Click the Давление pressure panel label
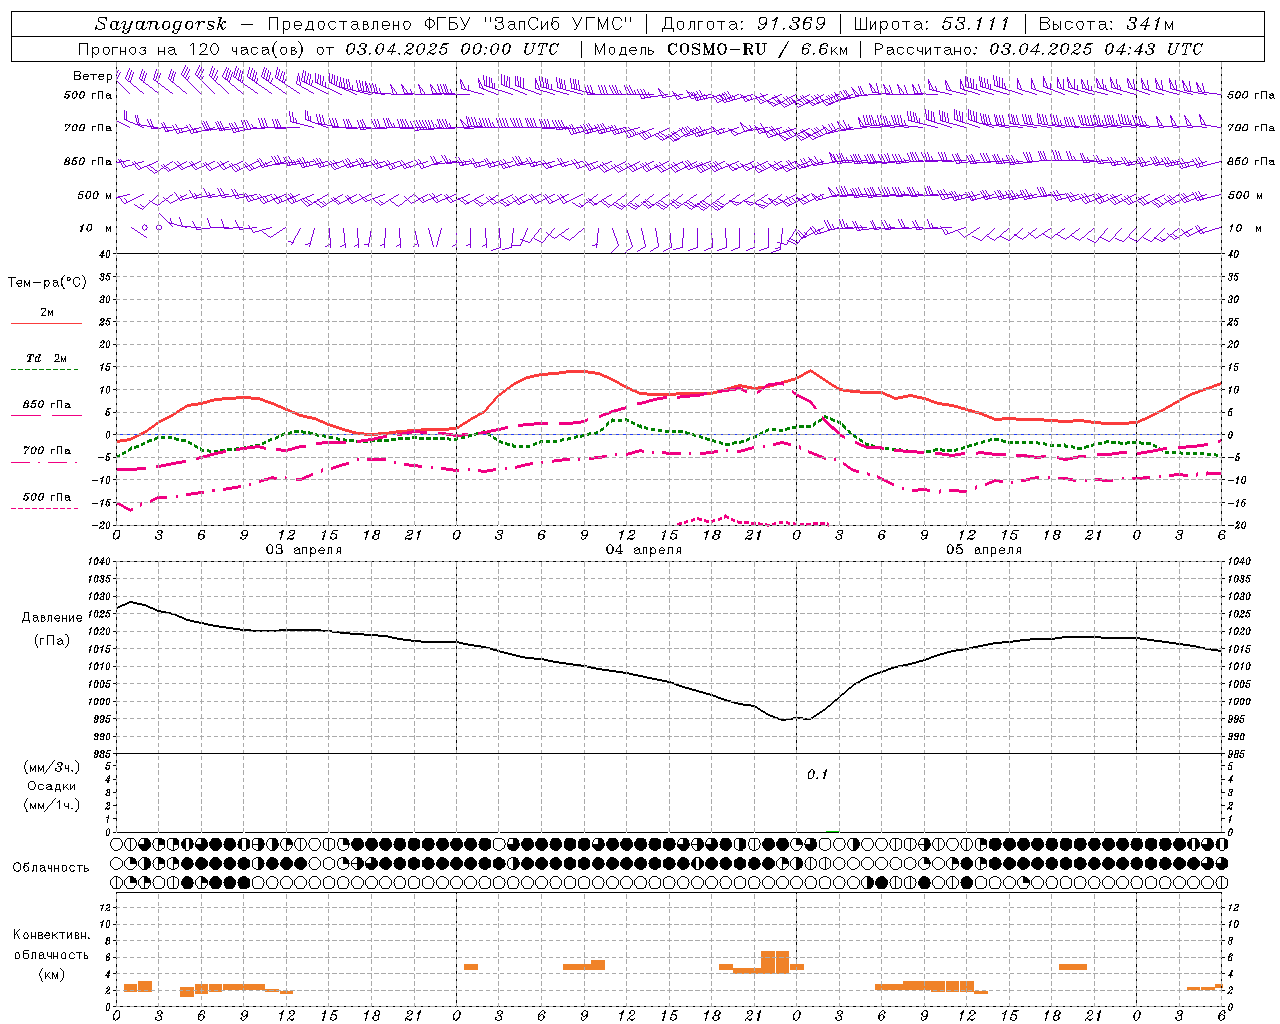 (x=52, y=618)
